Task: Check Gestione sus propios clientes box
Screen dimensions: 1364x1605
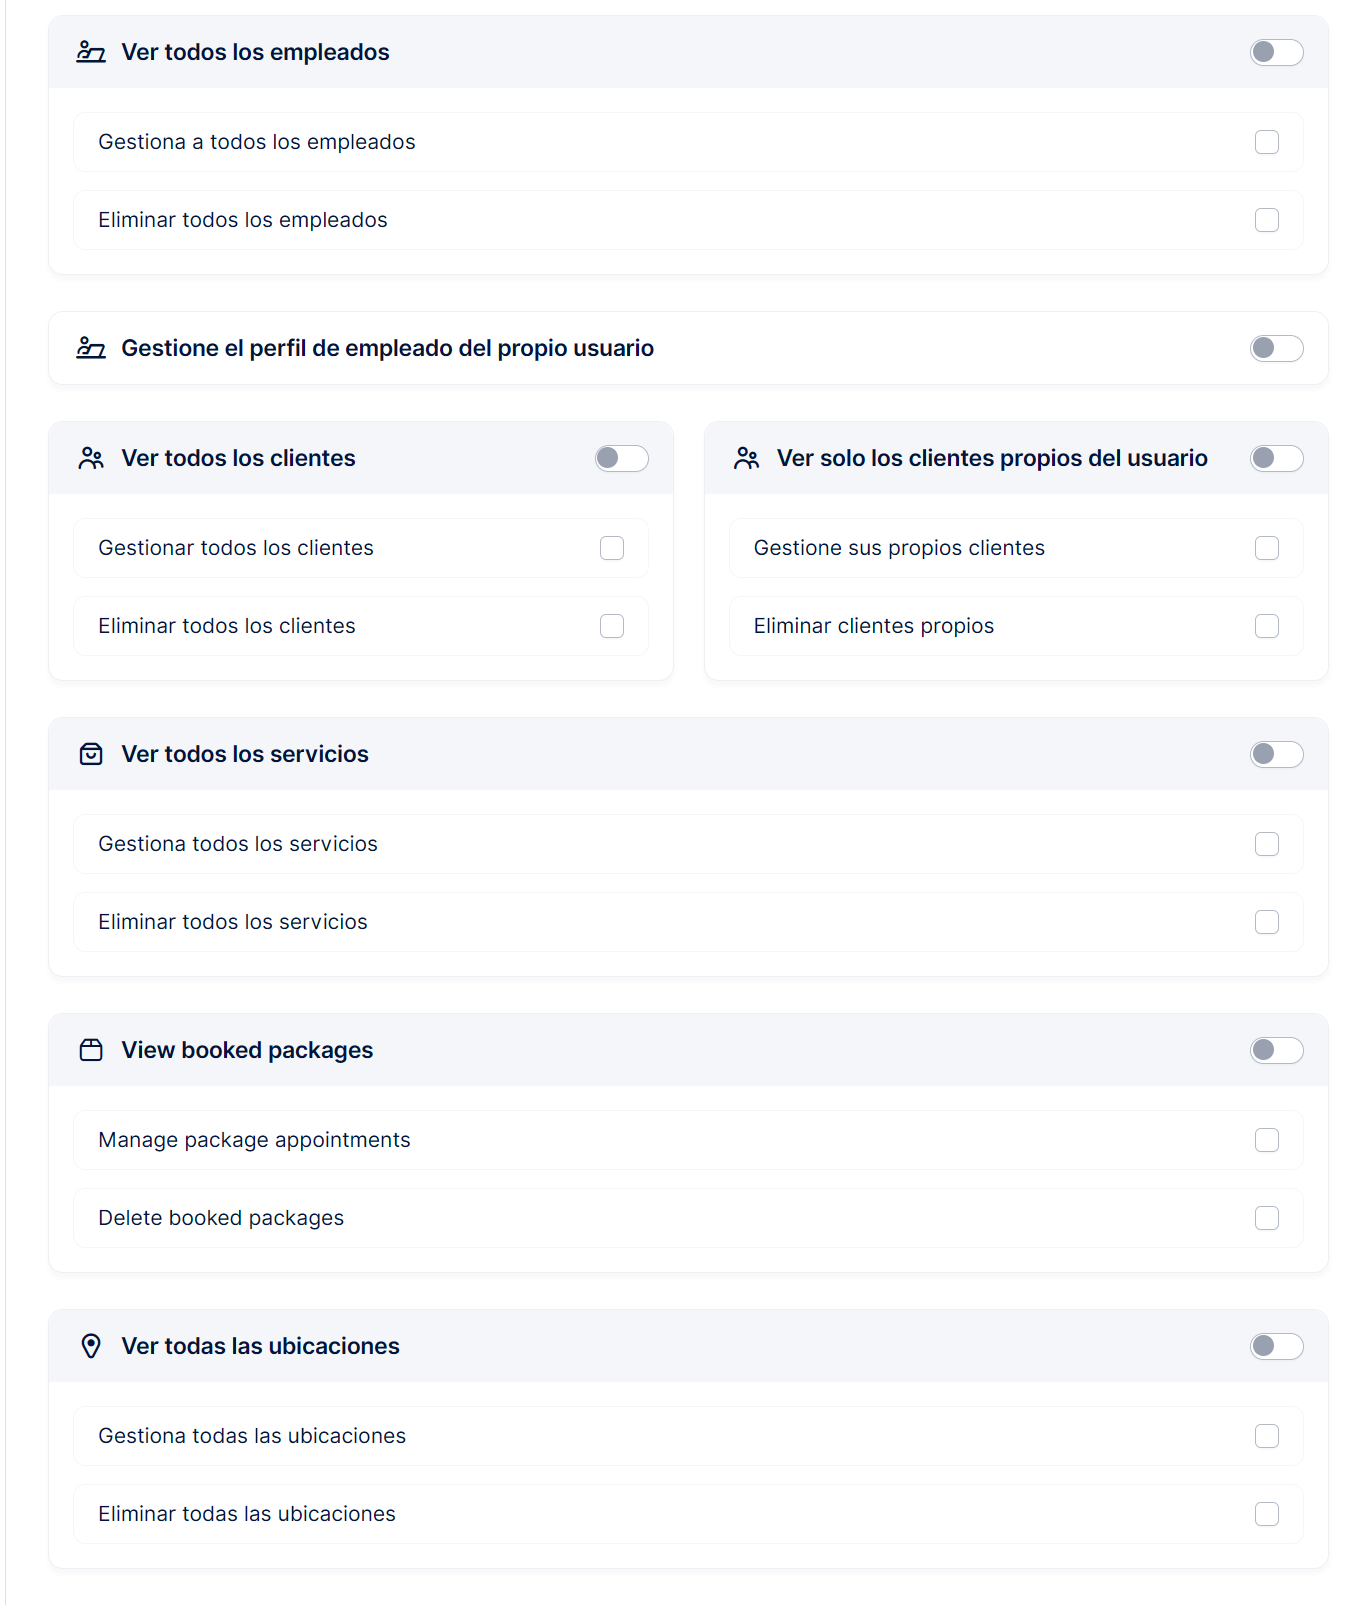Action: [1267, 548]
